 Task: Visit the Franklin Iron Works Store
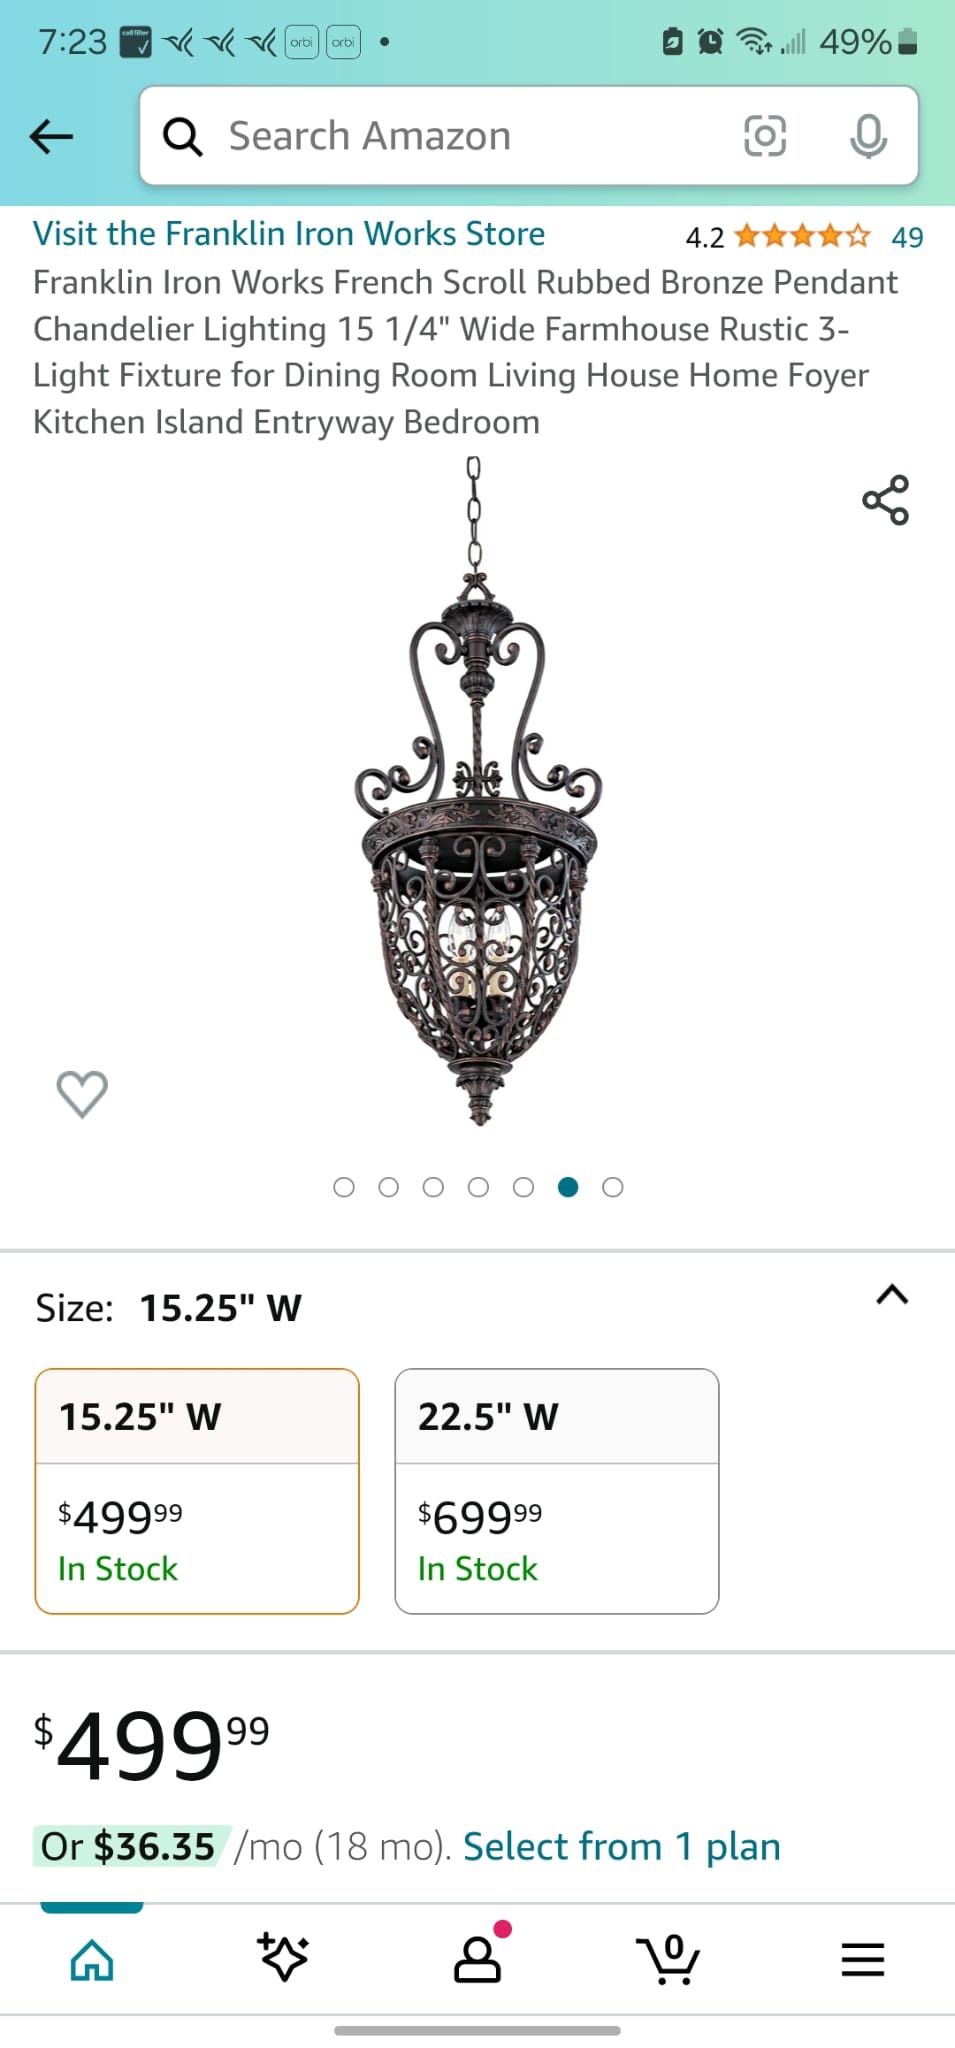click(x=289, y=234)
